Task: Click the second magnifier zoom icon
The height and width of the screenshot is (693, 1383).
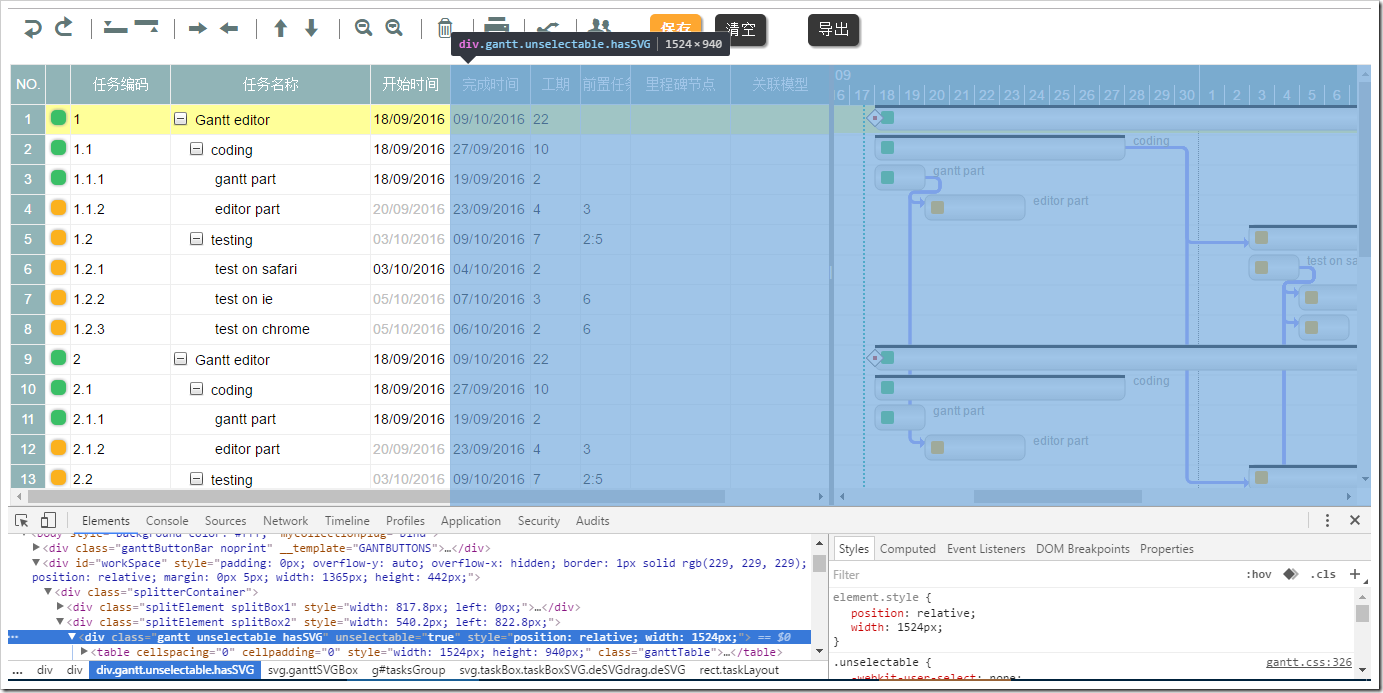Action: click(394, 28)
